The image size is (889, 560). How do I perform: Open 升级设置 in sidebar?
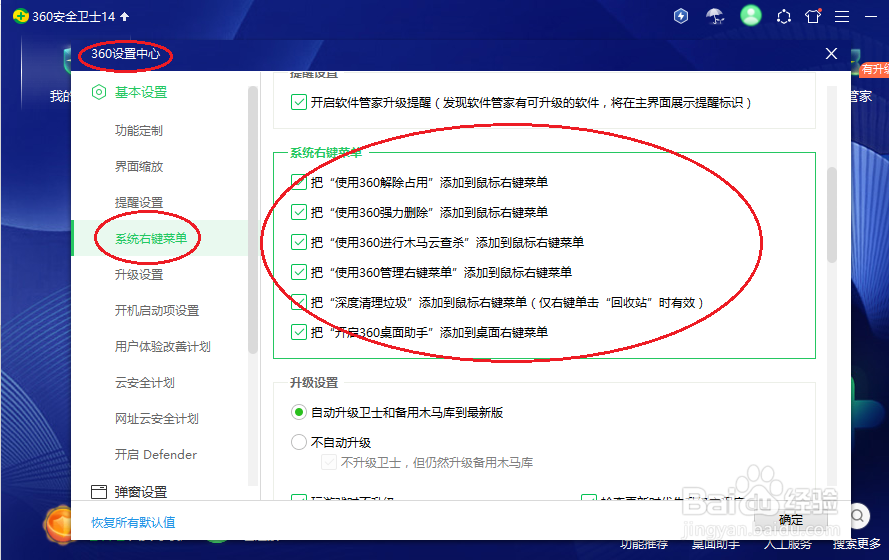139,274
